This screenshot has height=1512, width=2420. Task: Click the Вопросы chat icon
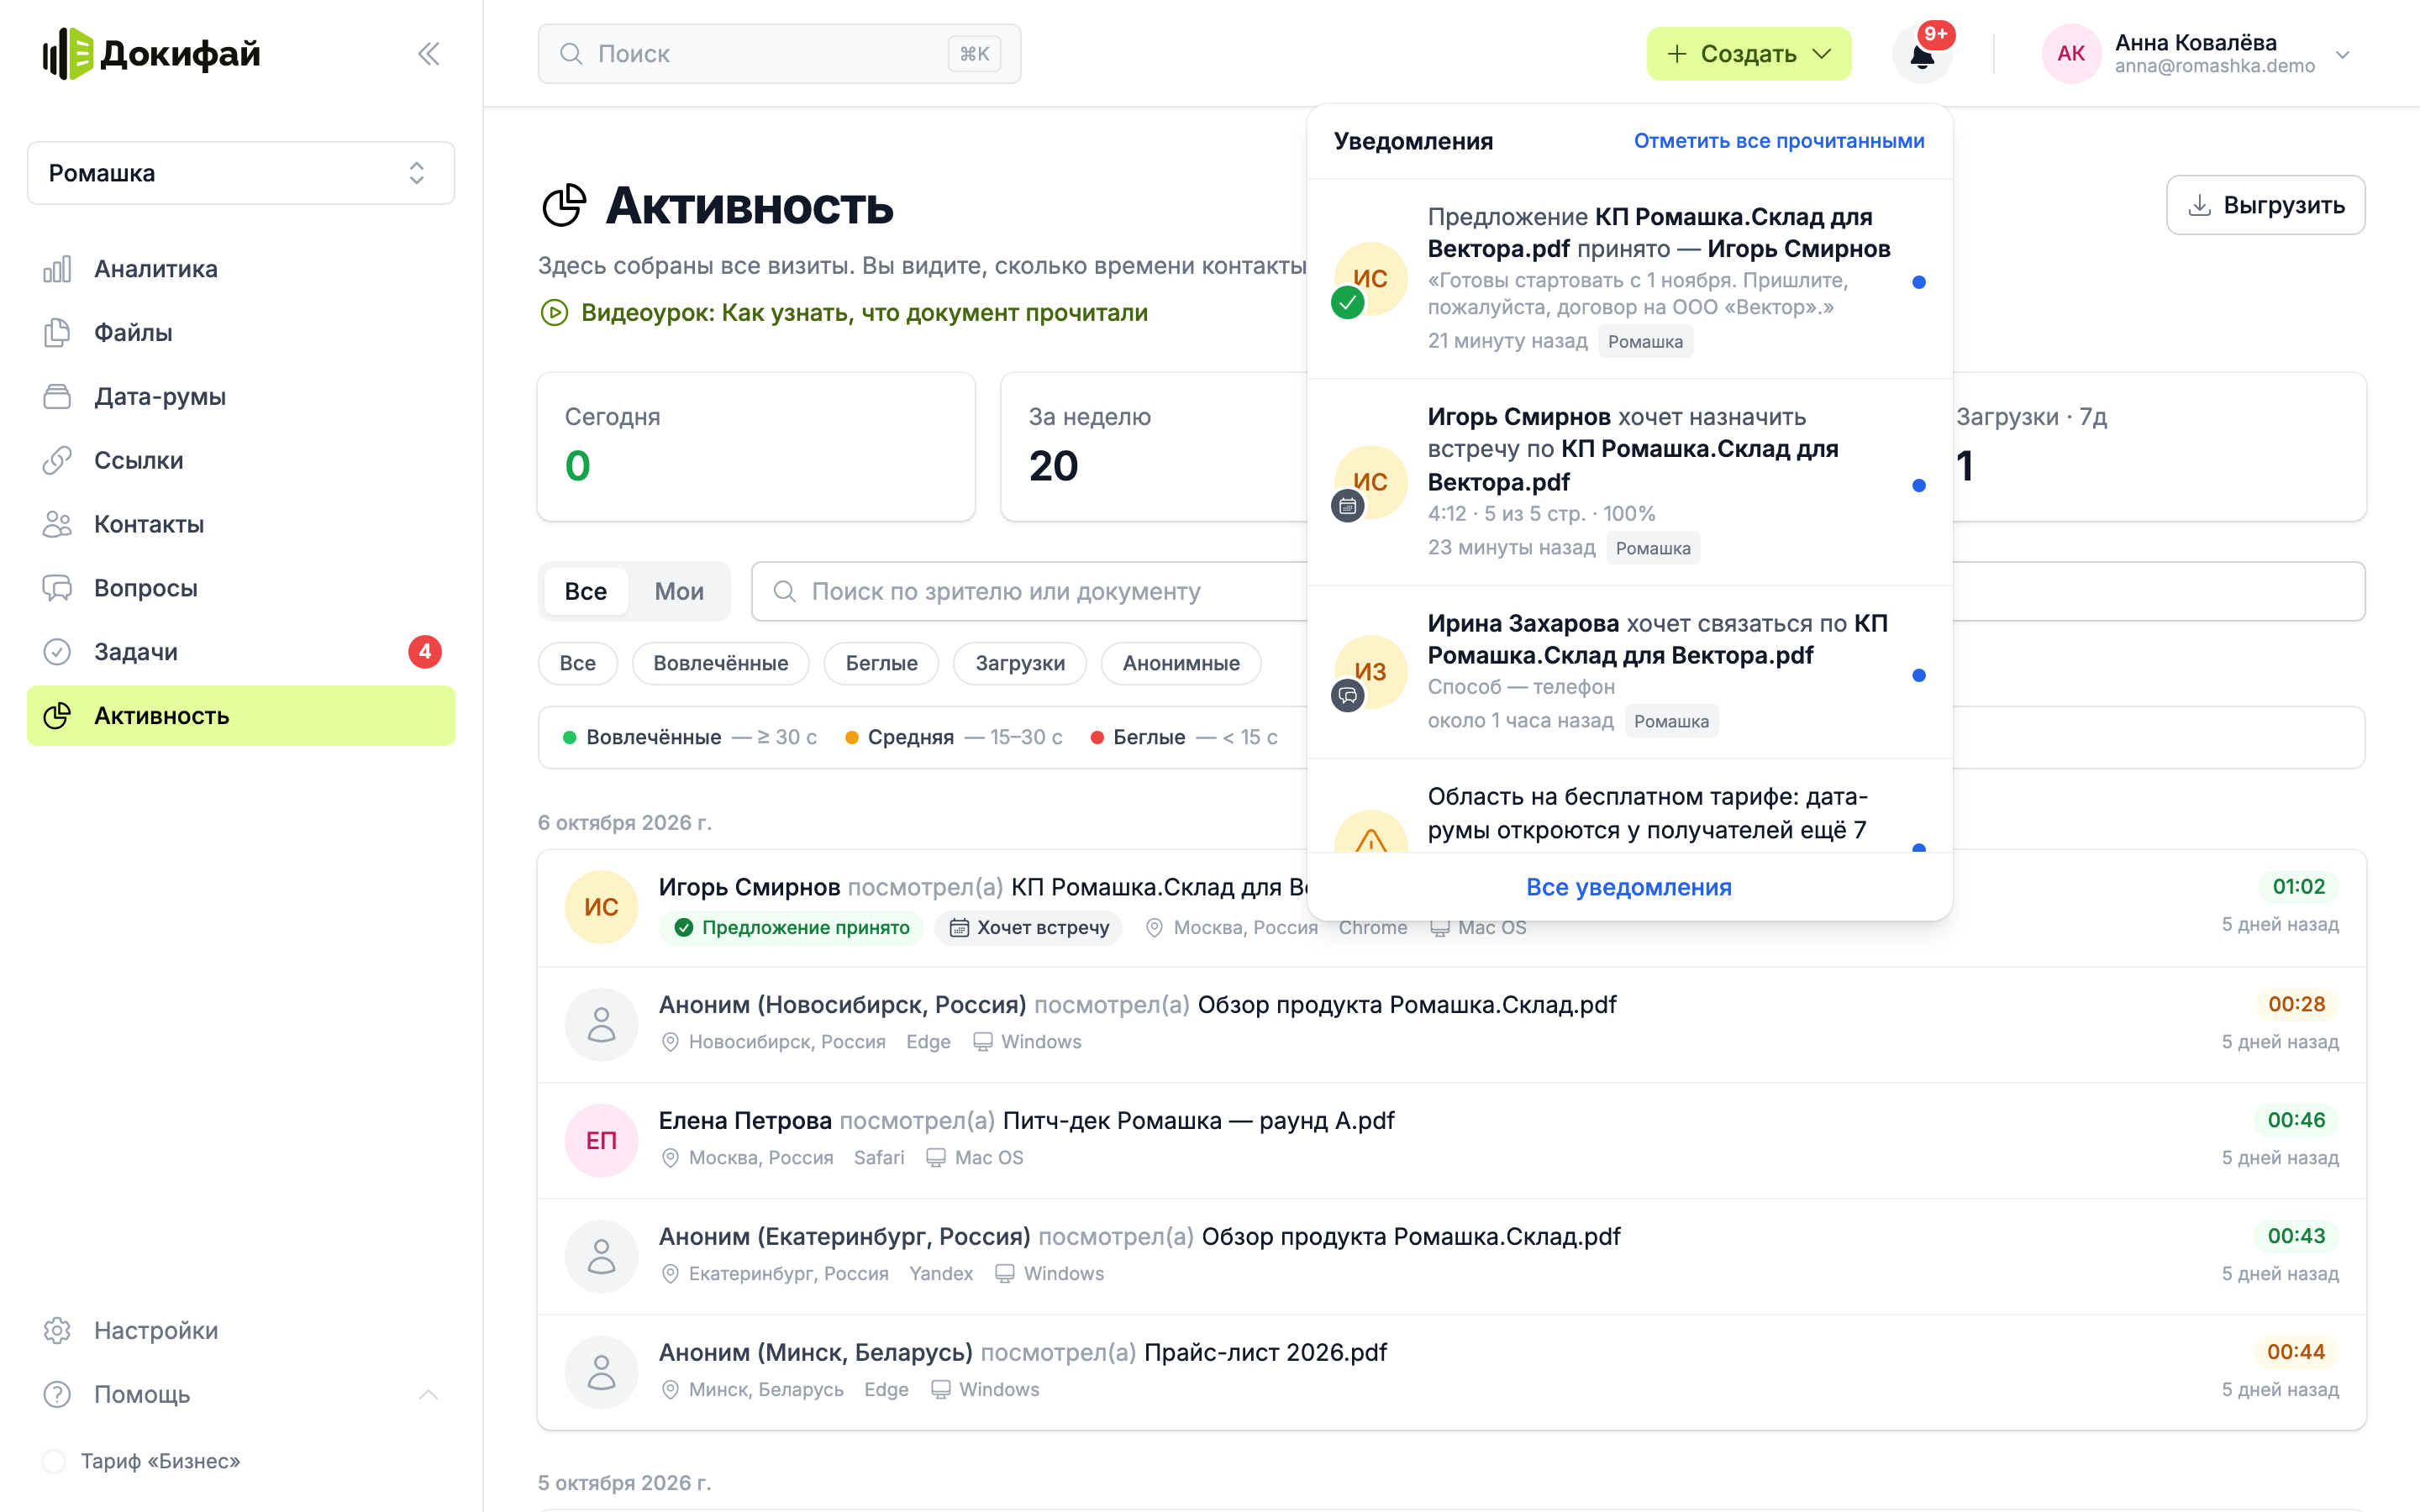click(57, 588)
